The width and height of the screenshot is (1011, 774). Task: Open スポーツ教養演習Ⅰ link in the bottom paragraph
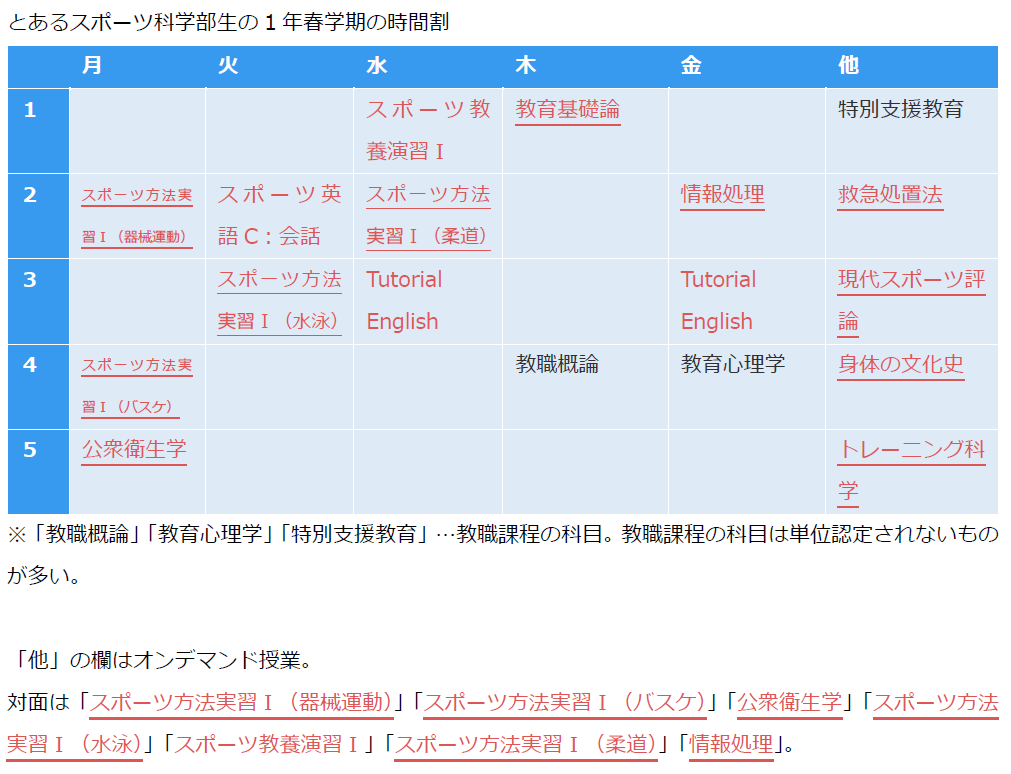267,744
